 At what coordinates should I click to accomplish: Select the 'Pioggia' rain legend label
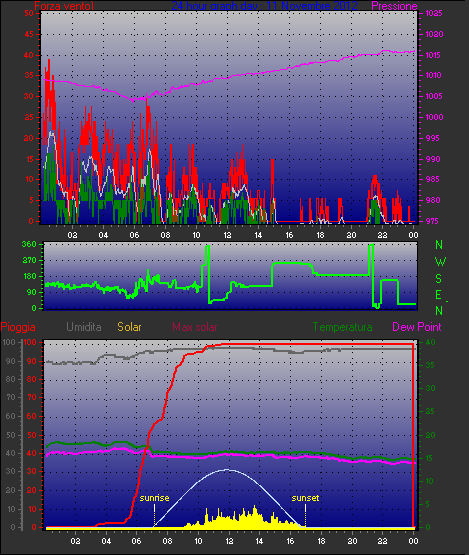click(18, 327)
